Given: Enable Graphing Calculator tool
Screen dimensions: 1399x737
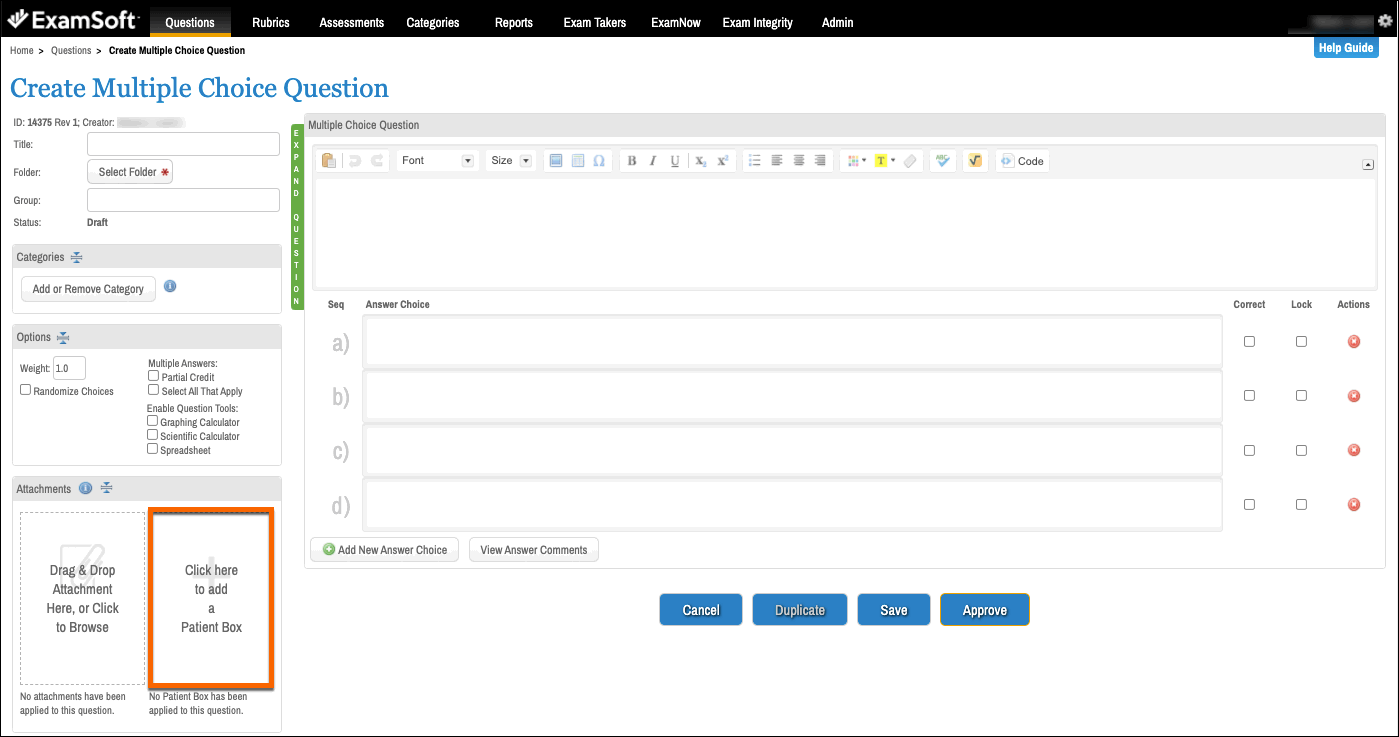Looking at the screenshot, I should (x=153, y=421).
